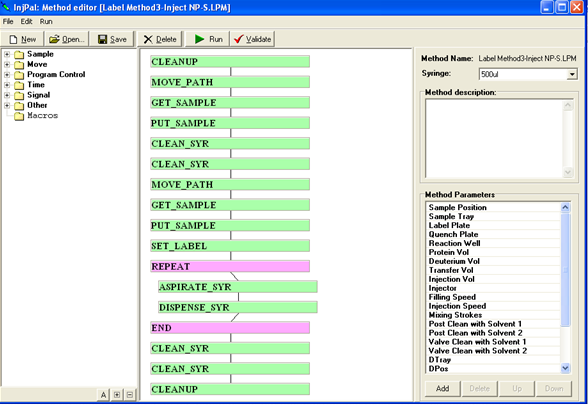588x405 pixels.
Task: Maximize the InjPal window
Action: click(x=562, y=8)
